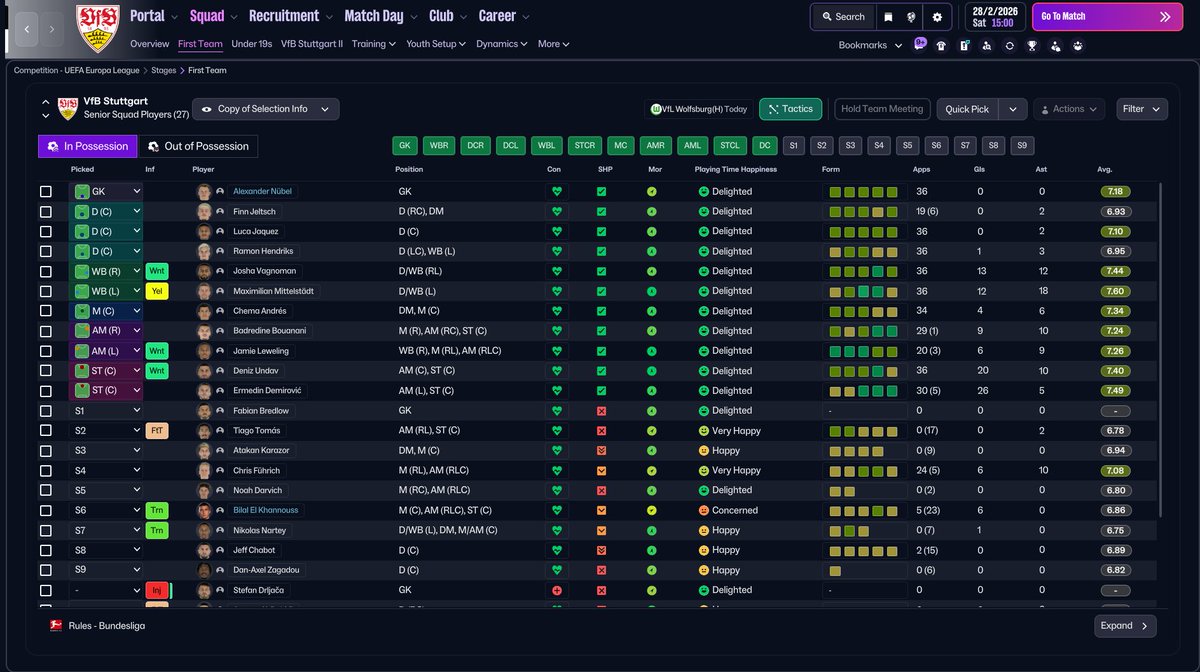Open Bilal El Khannouss player link
This screenshot has height=672, width=1200.
[265, 510]
